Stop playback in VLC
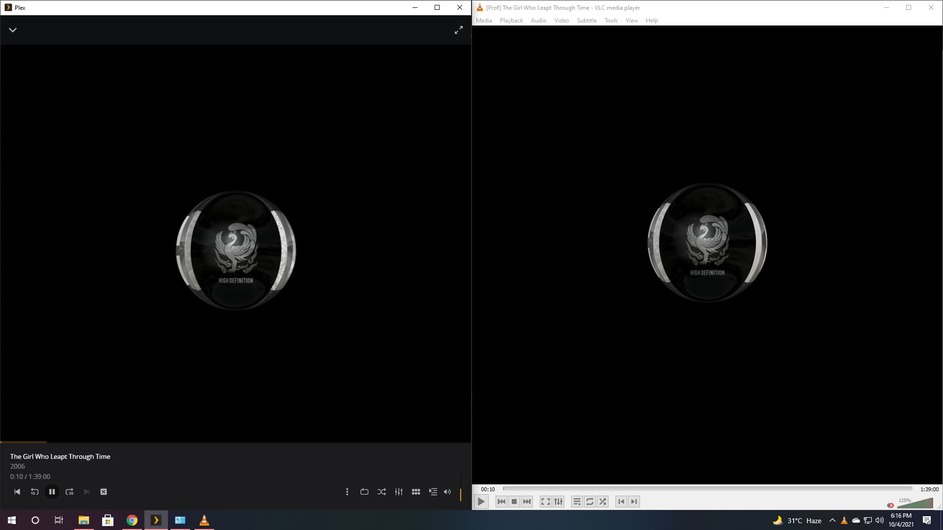The image size is (943, 530). point(514,501)
